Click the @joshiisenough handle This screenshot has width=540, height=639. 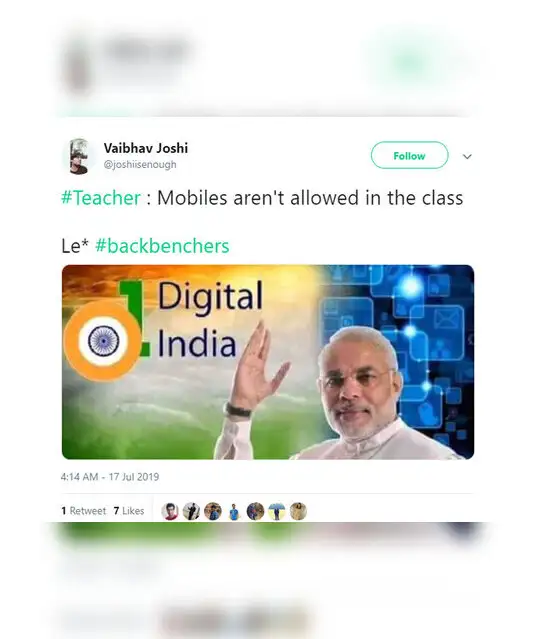coord(140,165)
